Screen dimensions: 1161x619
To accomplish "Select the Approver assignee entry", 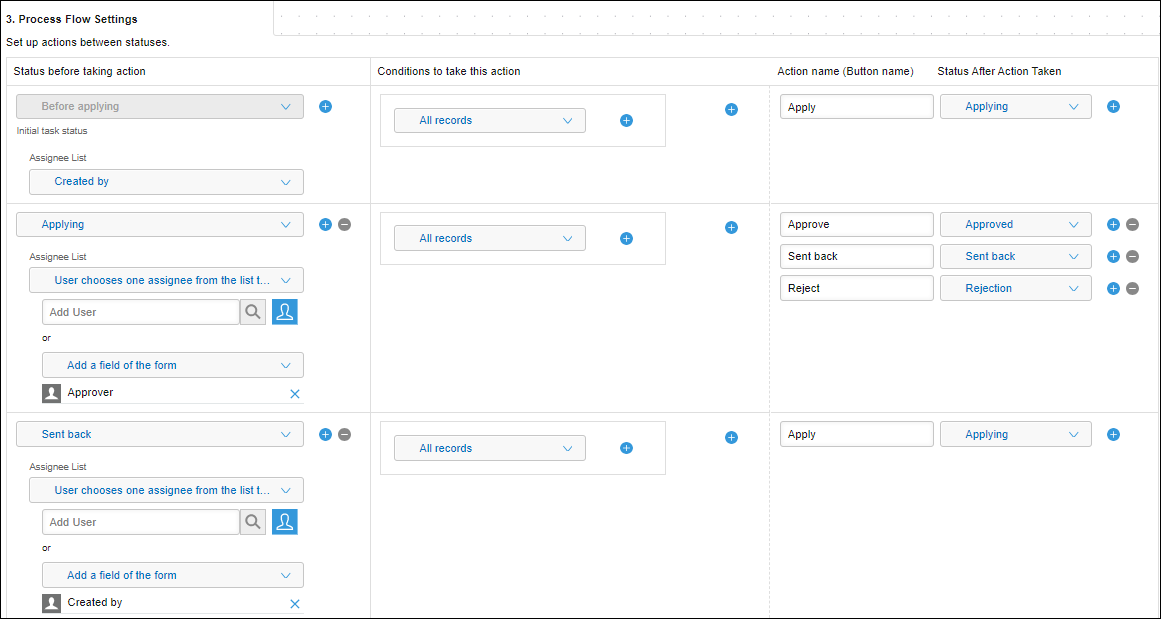I will click(x=173, y=393).
